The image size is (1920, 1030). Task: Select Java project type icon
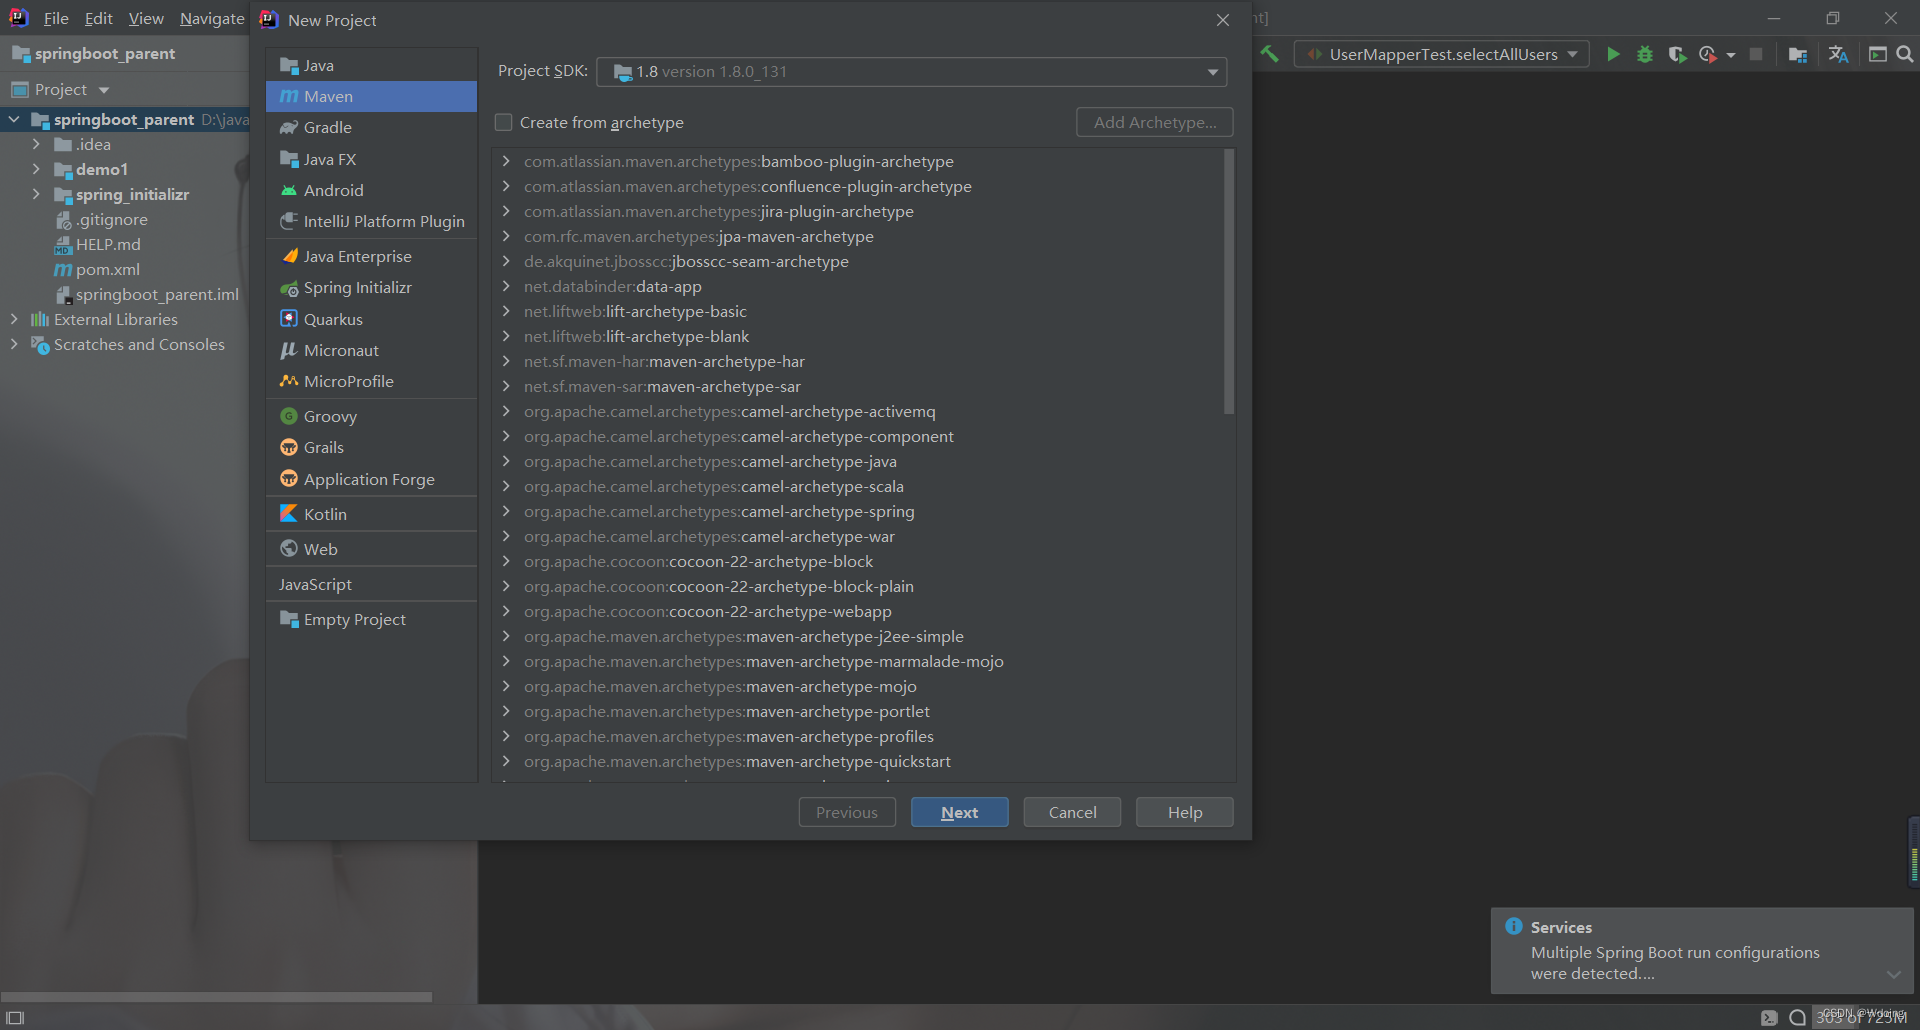(x=289, y=65)
